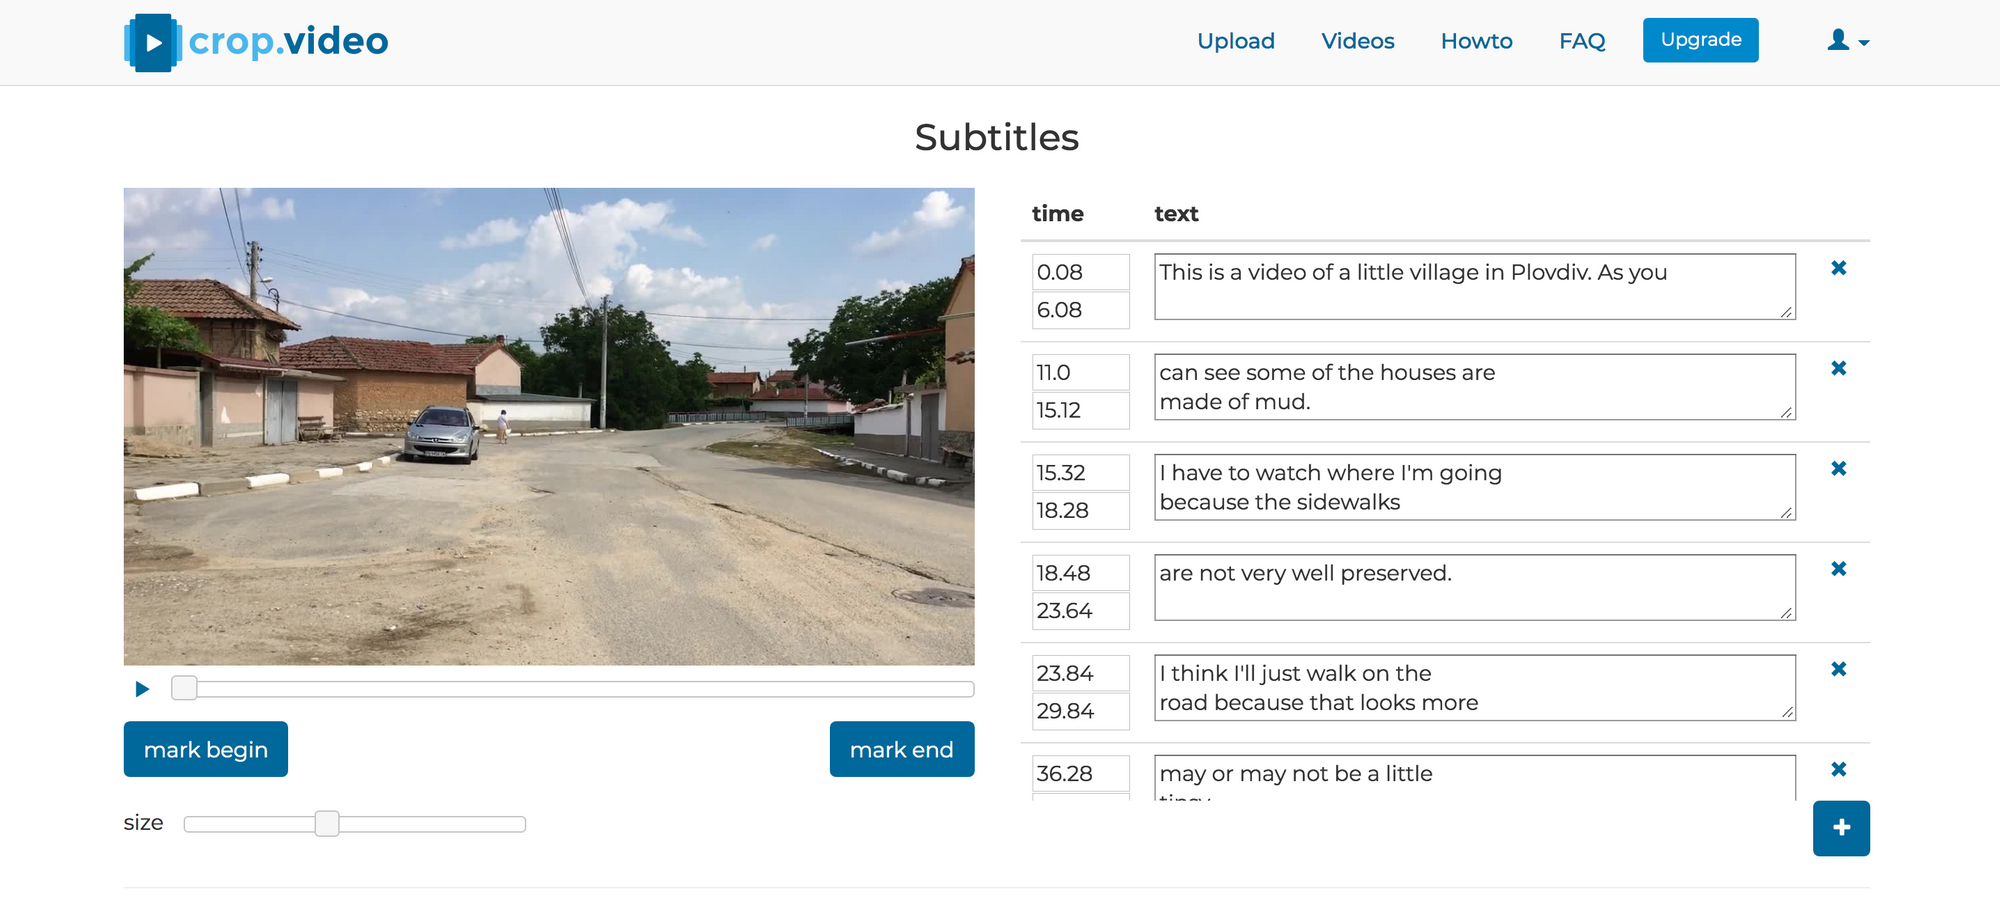
Task: Delete the subtitle starting at 0.08
Action: pyautogui.click(x=1838, y=268)
